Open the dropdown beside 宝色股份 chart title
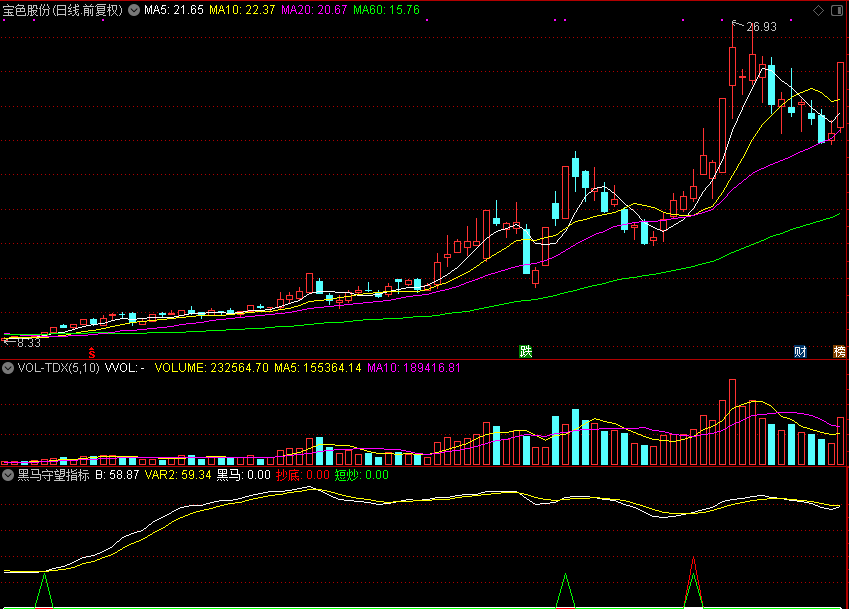 pos(134,10)
